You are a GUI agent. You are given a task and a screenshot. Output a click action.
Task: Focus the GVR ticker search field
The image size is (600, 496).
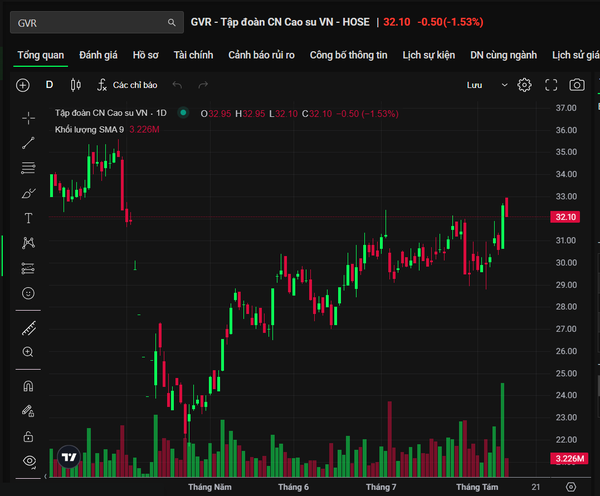pos(97,23)
